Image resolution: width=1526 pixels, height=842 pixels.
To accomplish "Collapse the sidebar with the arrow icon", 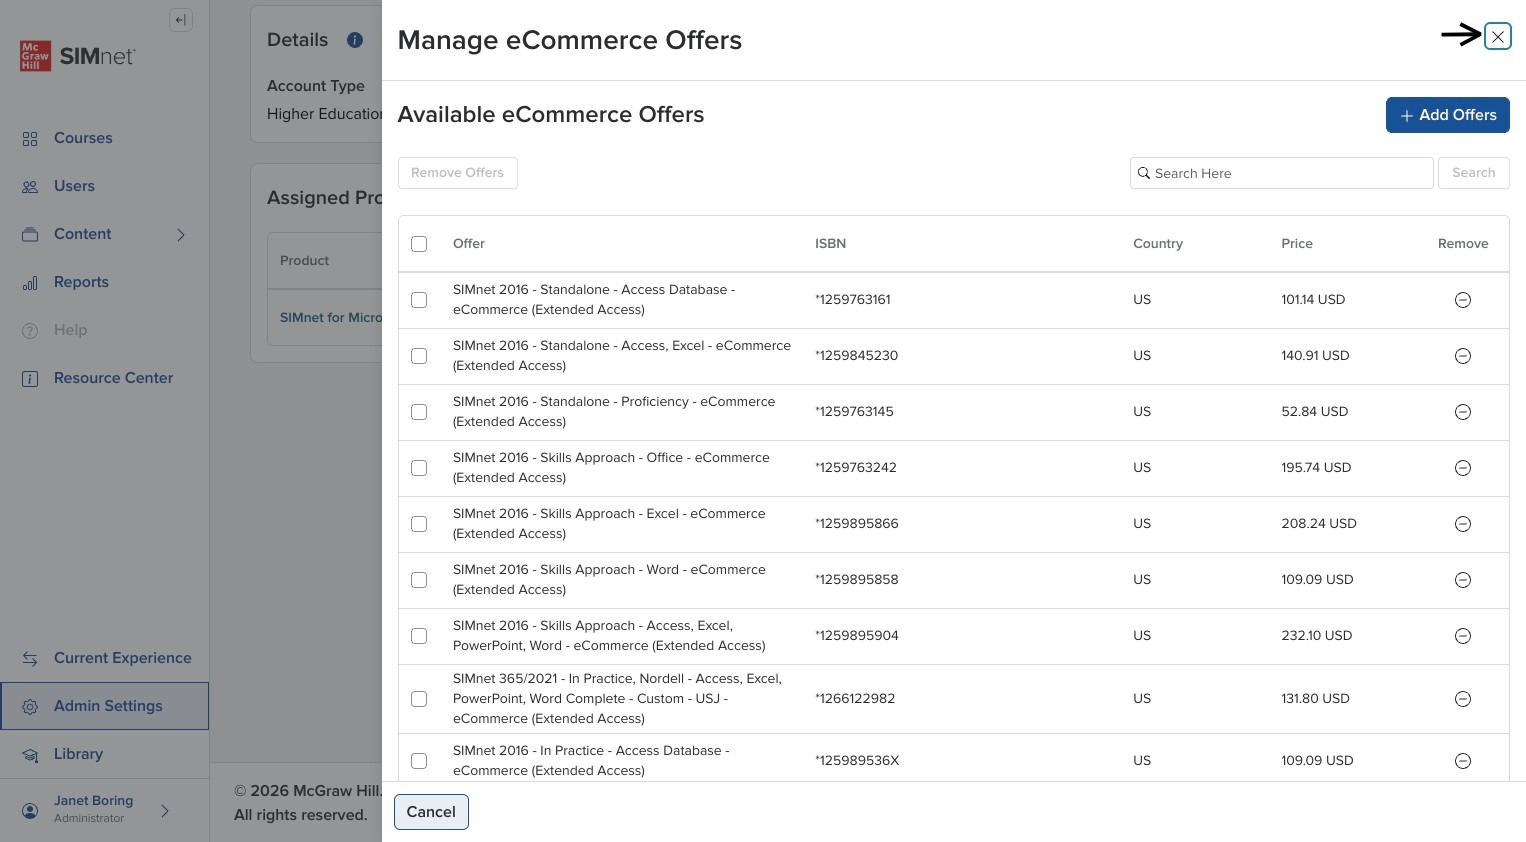I will [181, 20].
